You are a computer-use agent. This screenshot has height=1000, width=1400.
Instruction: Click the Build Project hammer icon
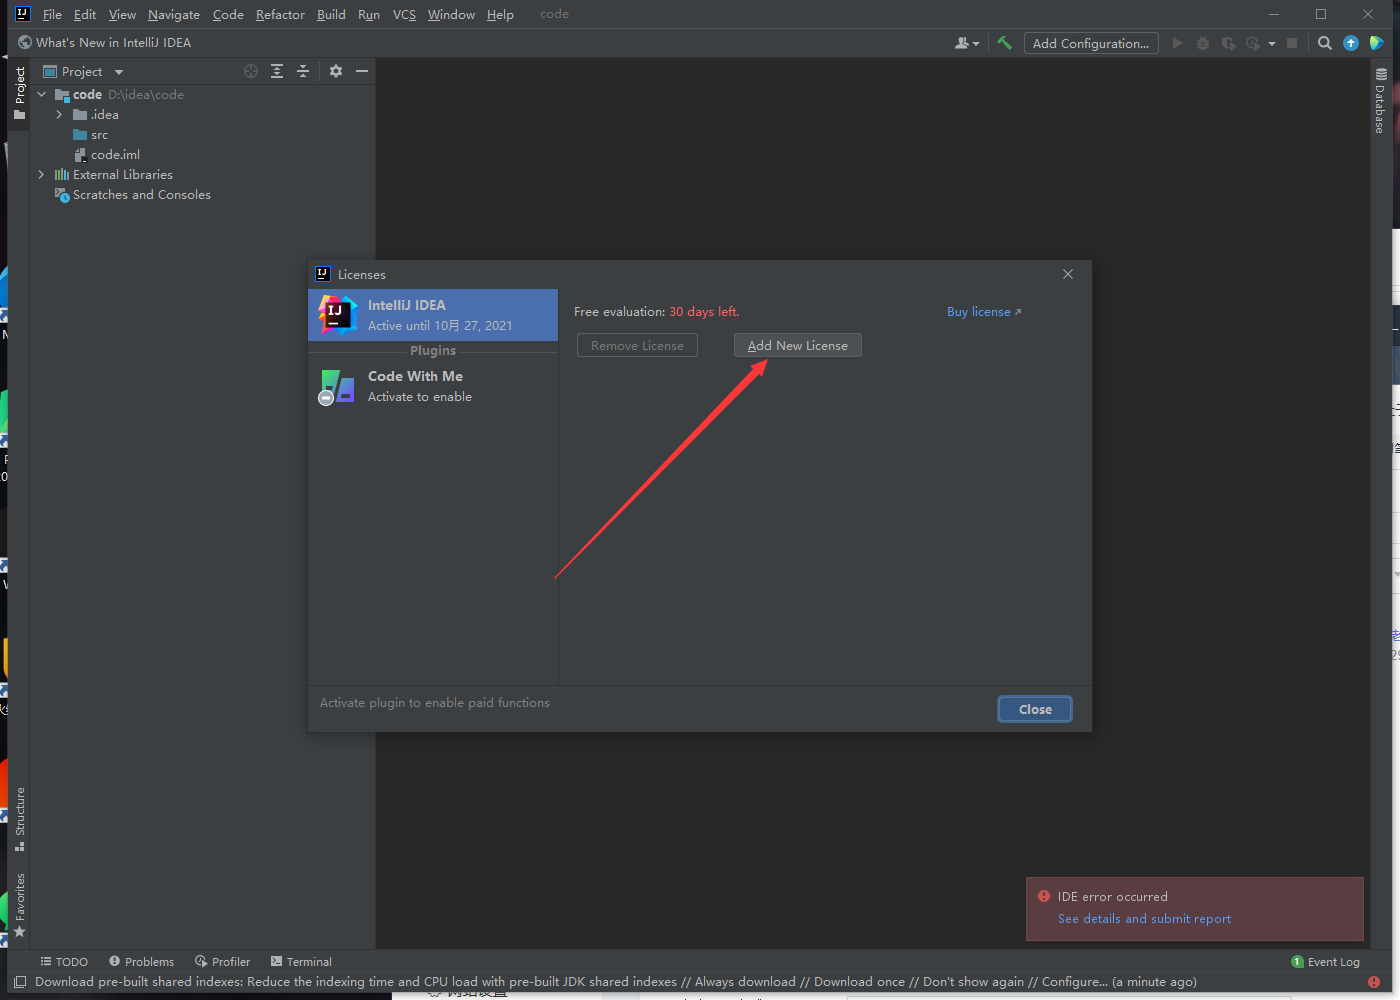(1004, 43)
